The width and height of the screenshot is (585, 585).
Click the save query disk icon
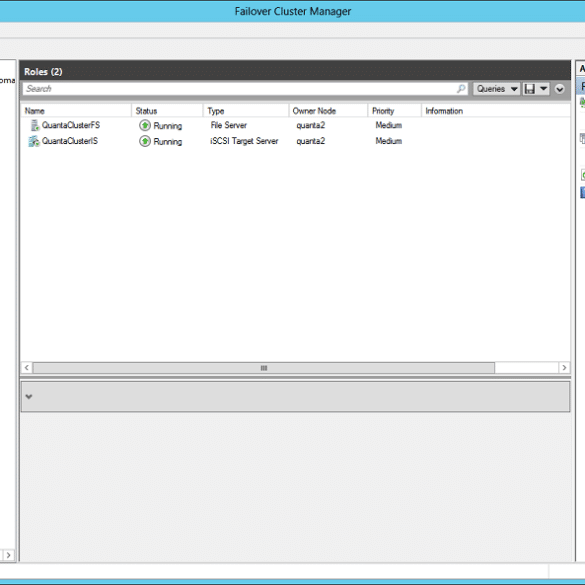pyautogui.click(x=529, y=89)
